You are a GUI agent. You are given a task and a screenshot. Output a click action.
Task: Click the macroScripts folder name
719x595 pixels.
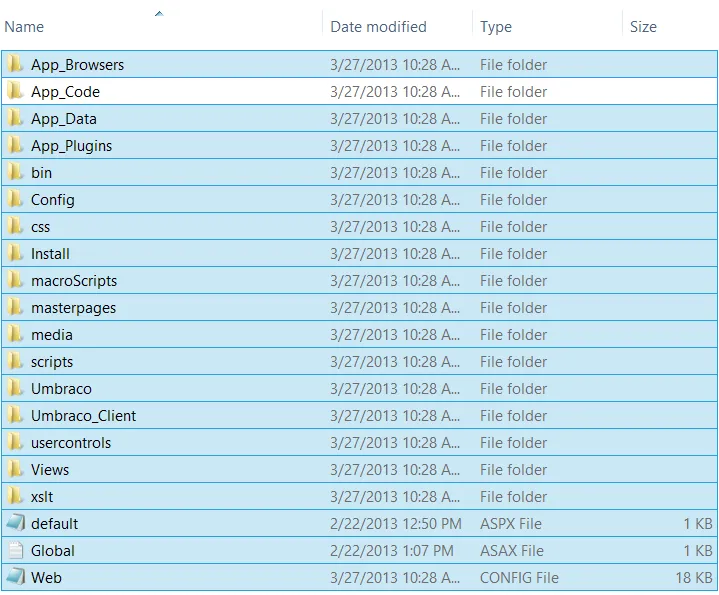pyautogui.click(x=73, y=281)
